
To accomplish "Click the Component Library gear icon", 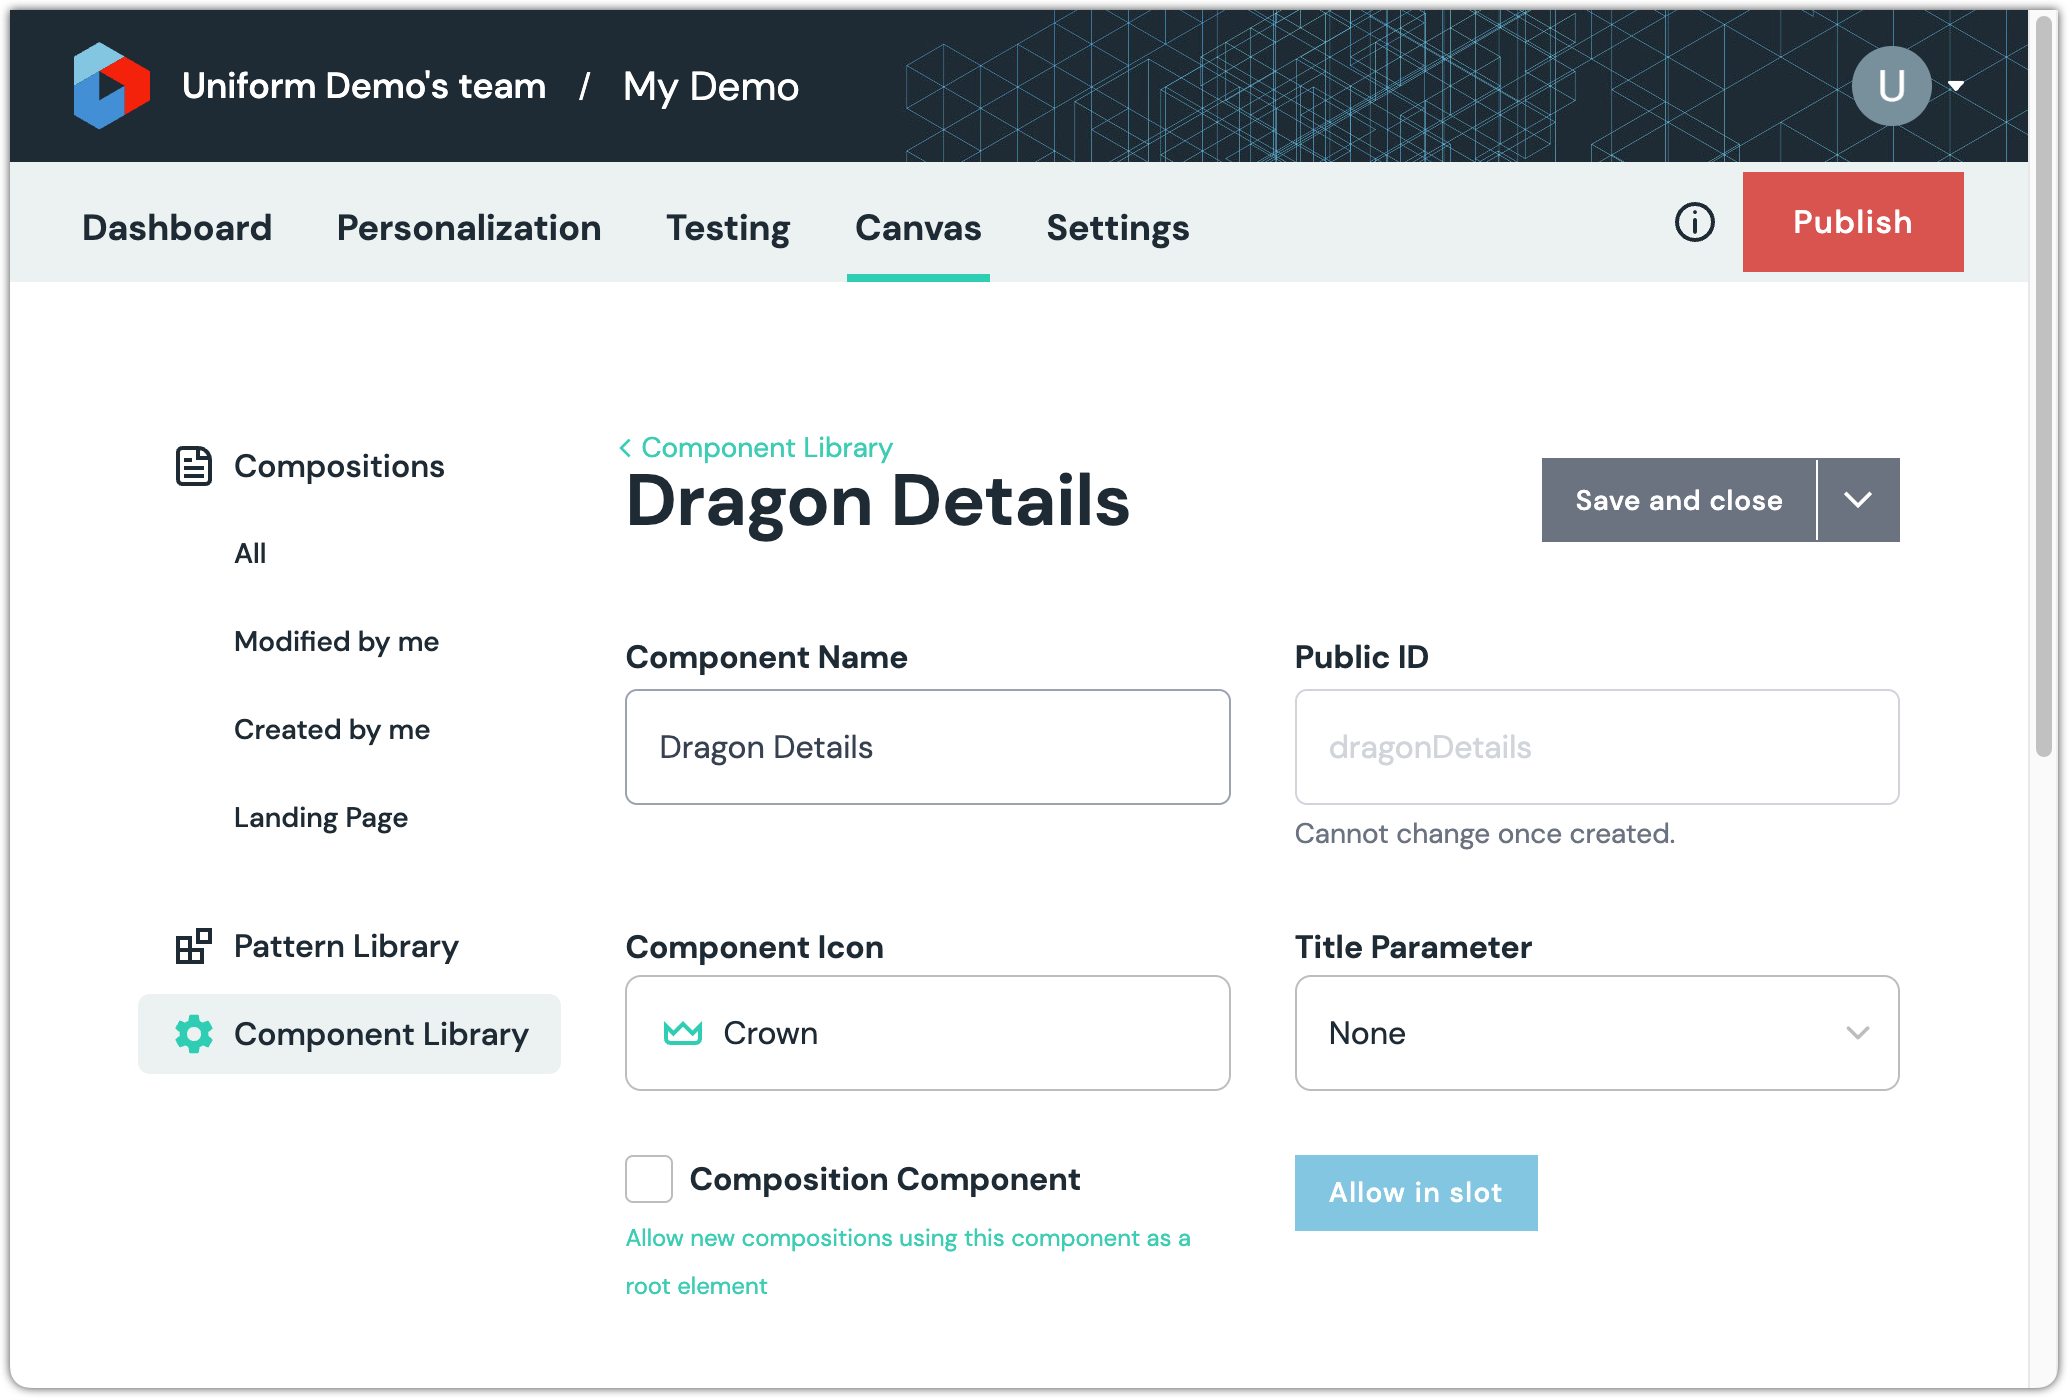I will [193, 1034].
